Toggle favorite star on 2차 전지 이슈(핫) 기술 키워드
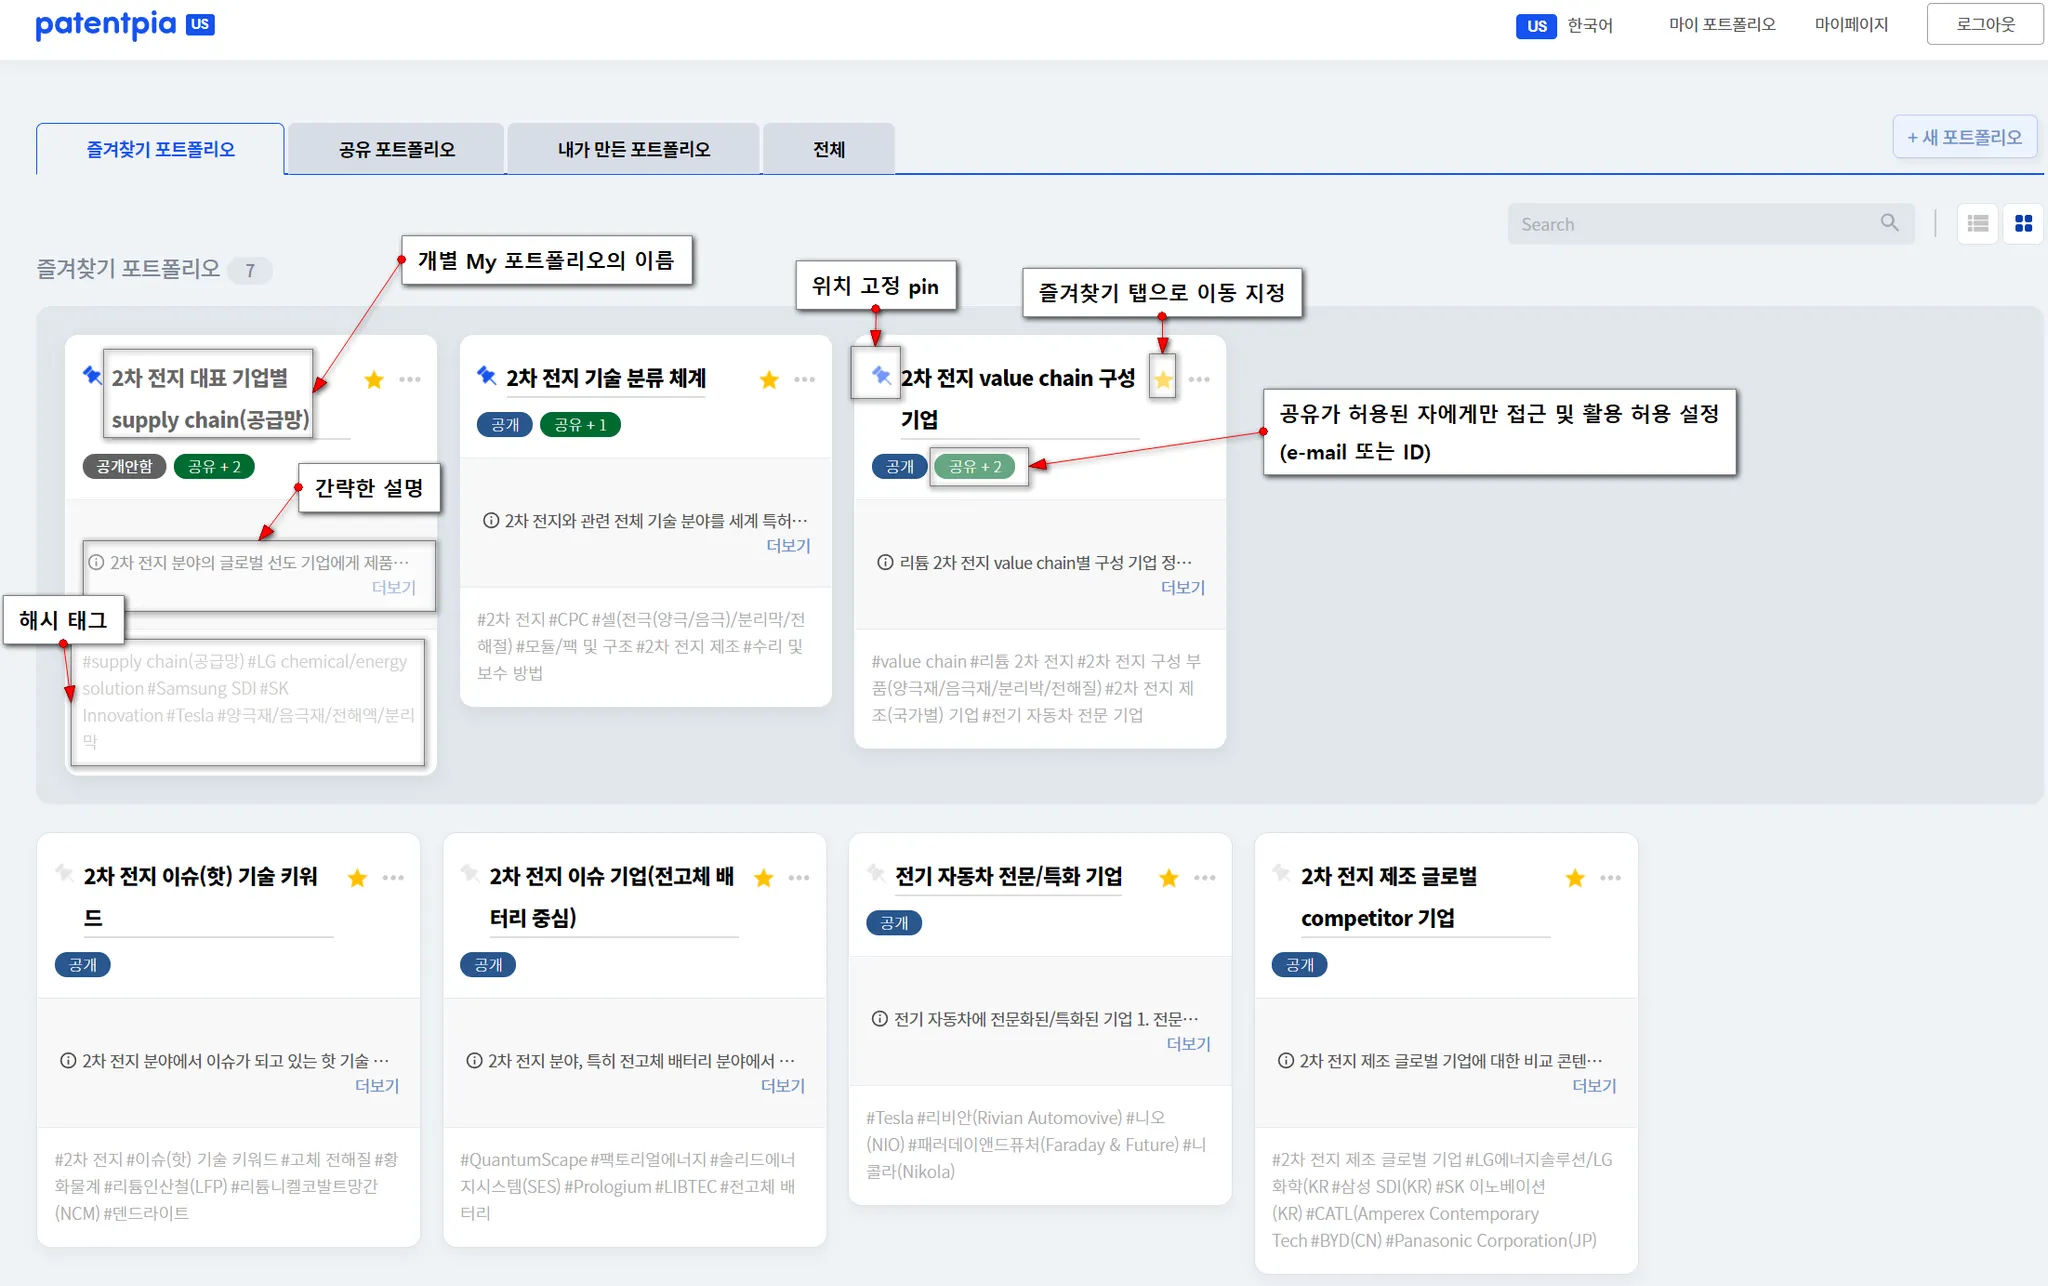 (x=357, y=878)
